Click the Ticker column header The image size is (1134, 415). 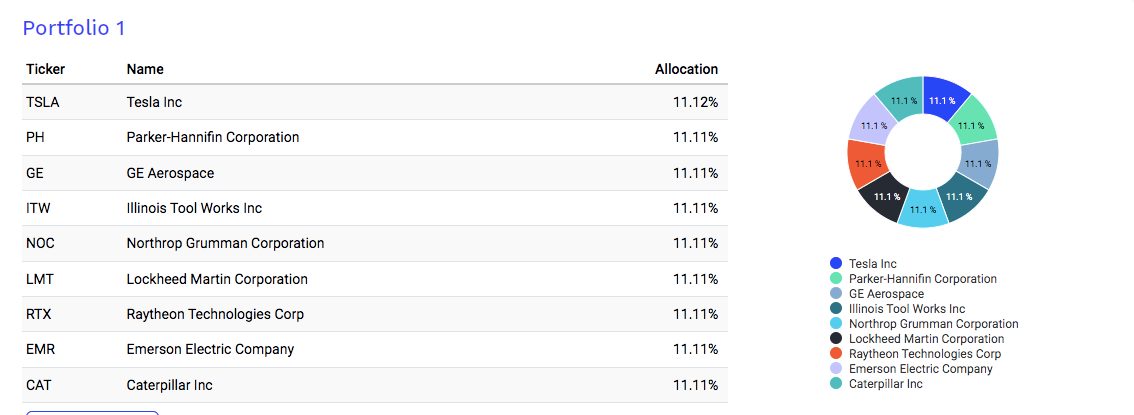[46, 69]
